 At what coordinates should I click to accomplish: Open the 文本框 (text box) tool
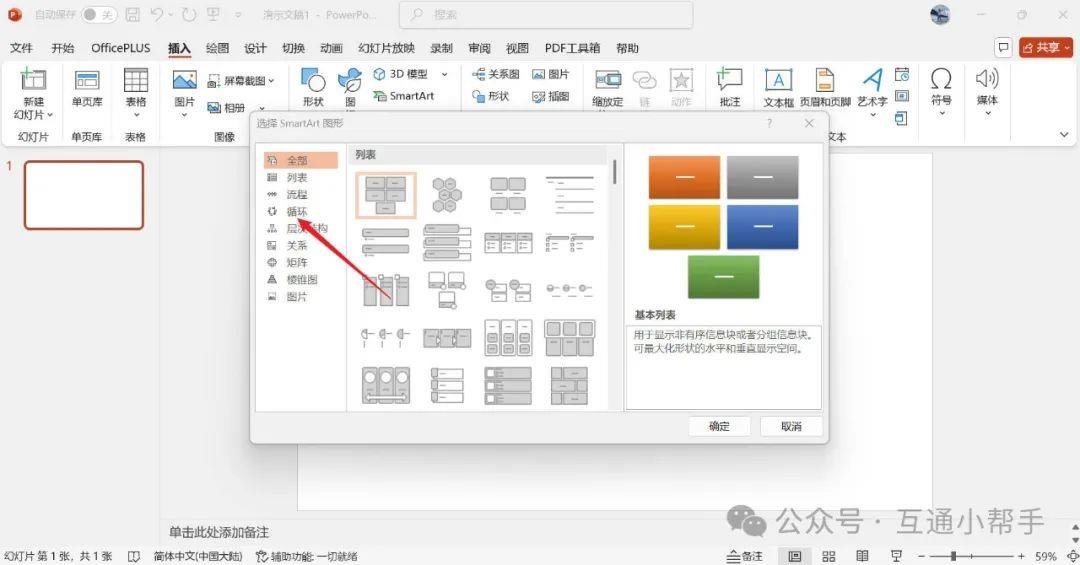pos(778,88)
